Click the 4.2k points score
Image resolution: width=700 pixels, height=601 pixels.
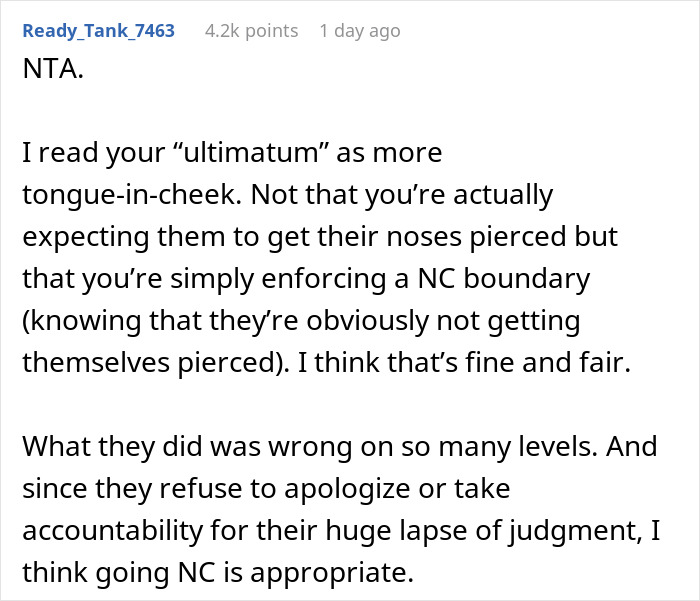pyautogui.click(x=251, y=31)
